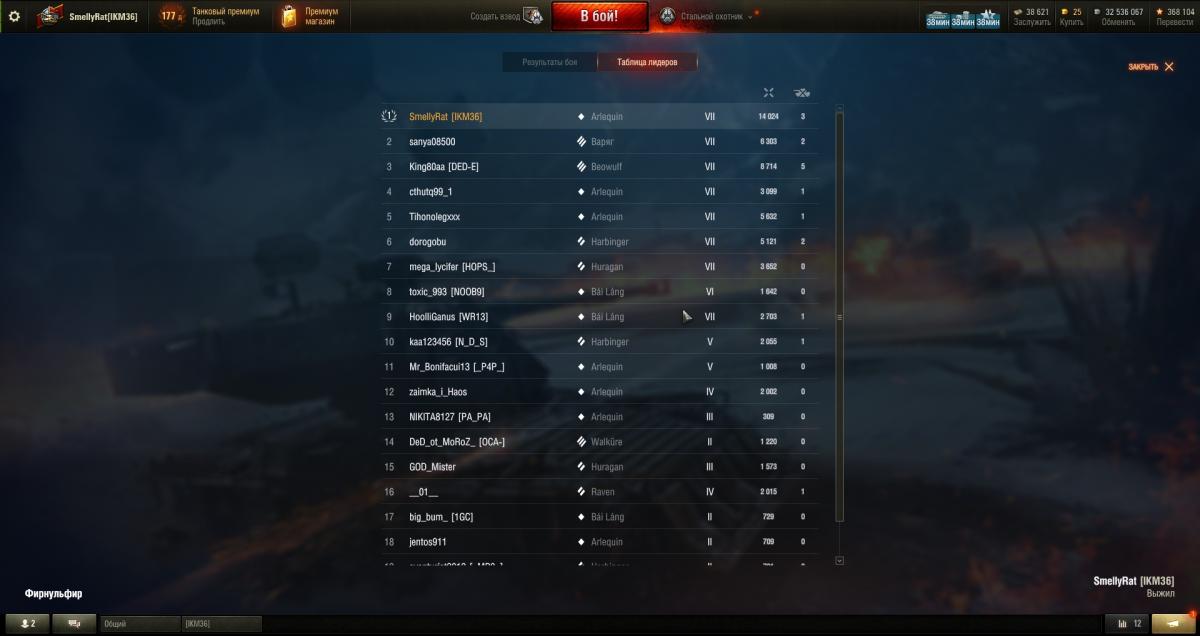Image resolution: width=1200 pixels, height=636 pixels.
Task: Open the notifications button with red badge
Action: tap(1173, 623)
